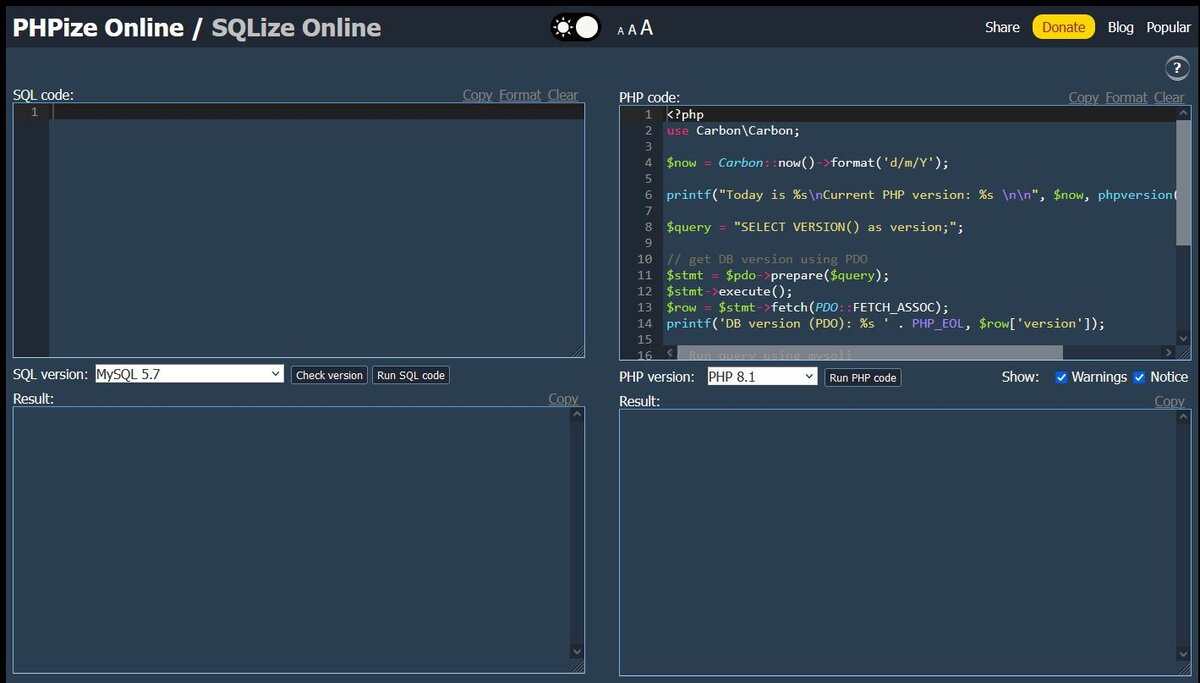Click the "$now = Carbon::now()" code line
1200x683 pixels.
[x=807, y=163]
